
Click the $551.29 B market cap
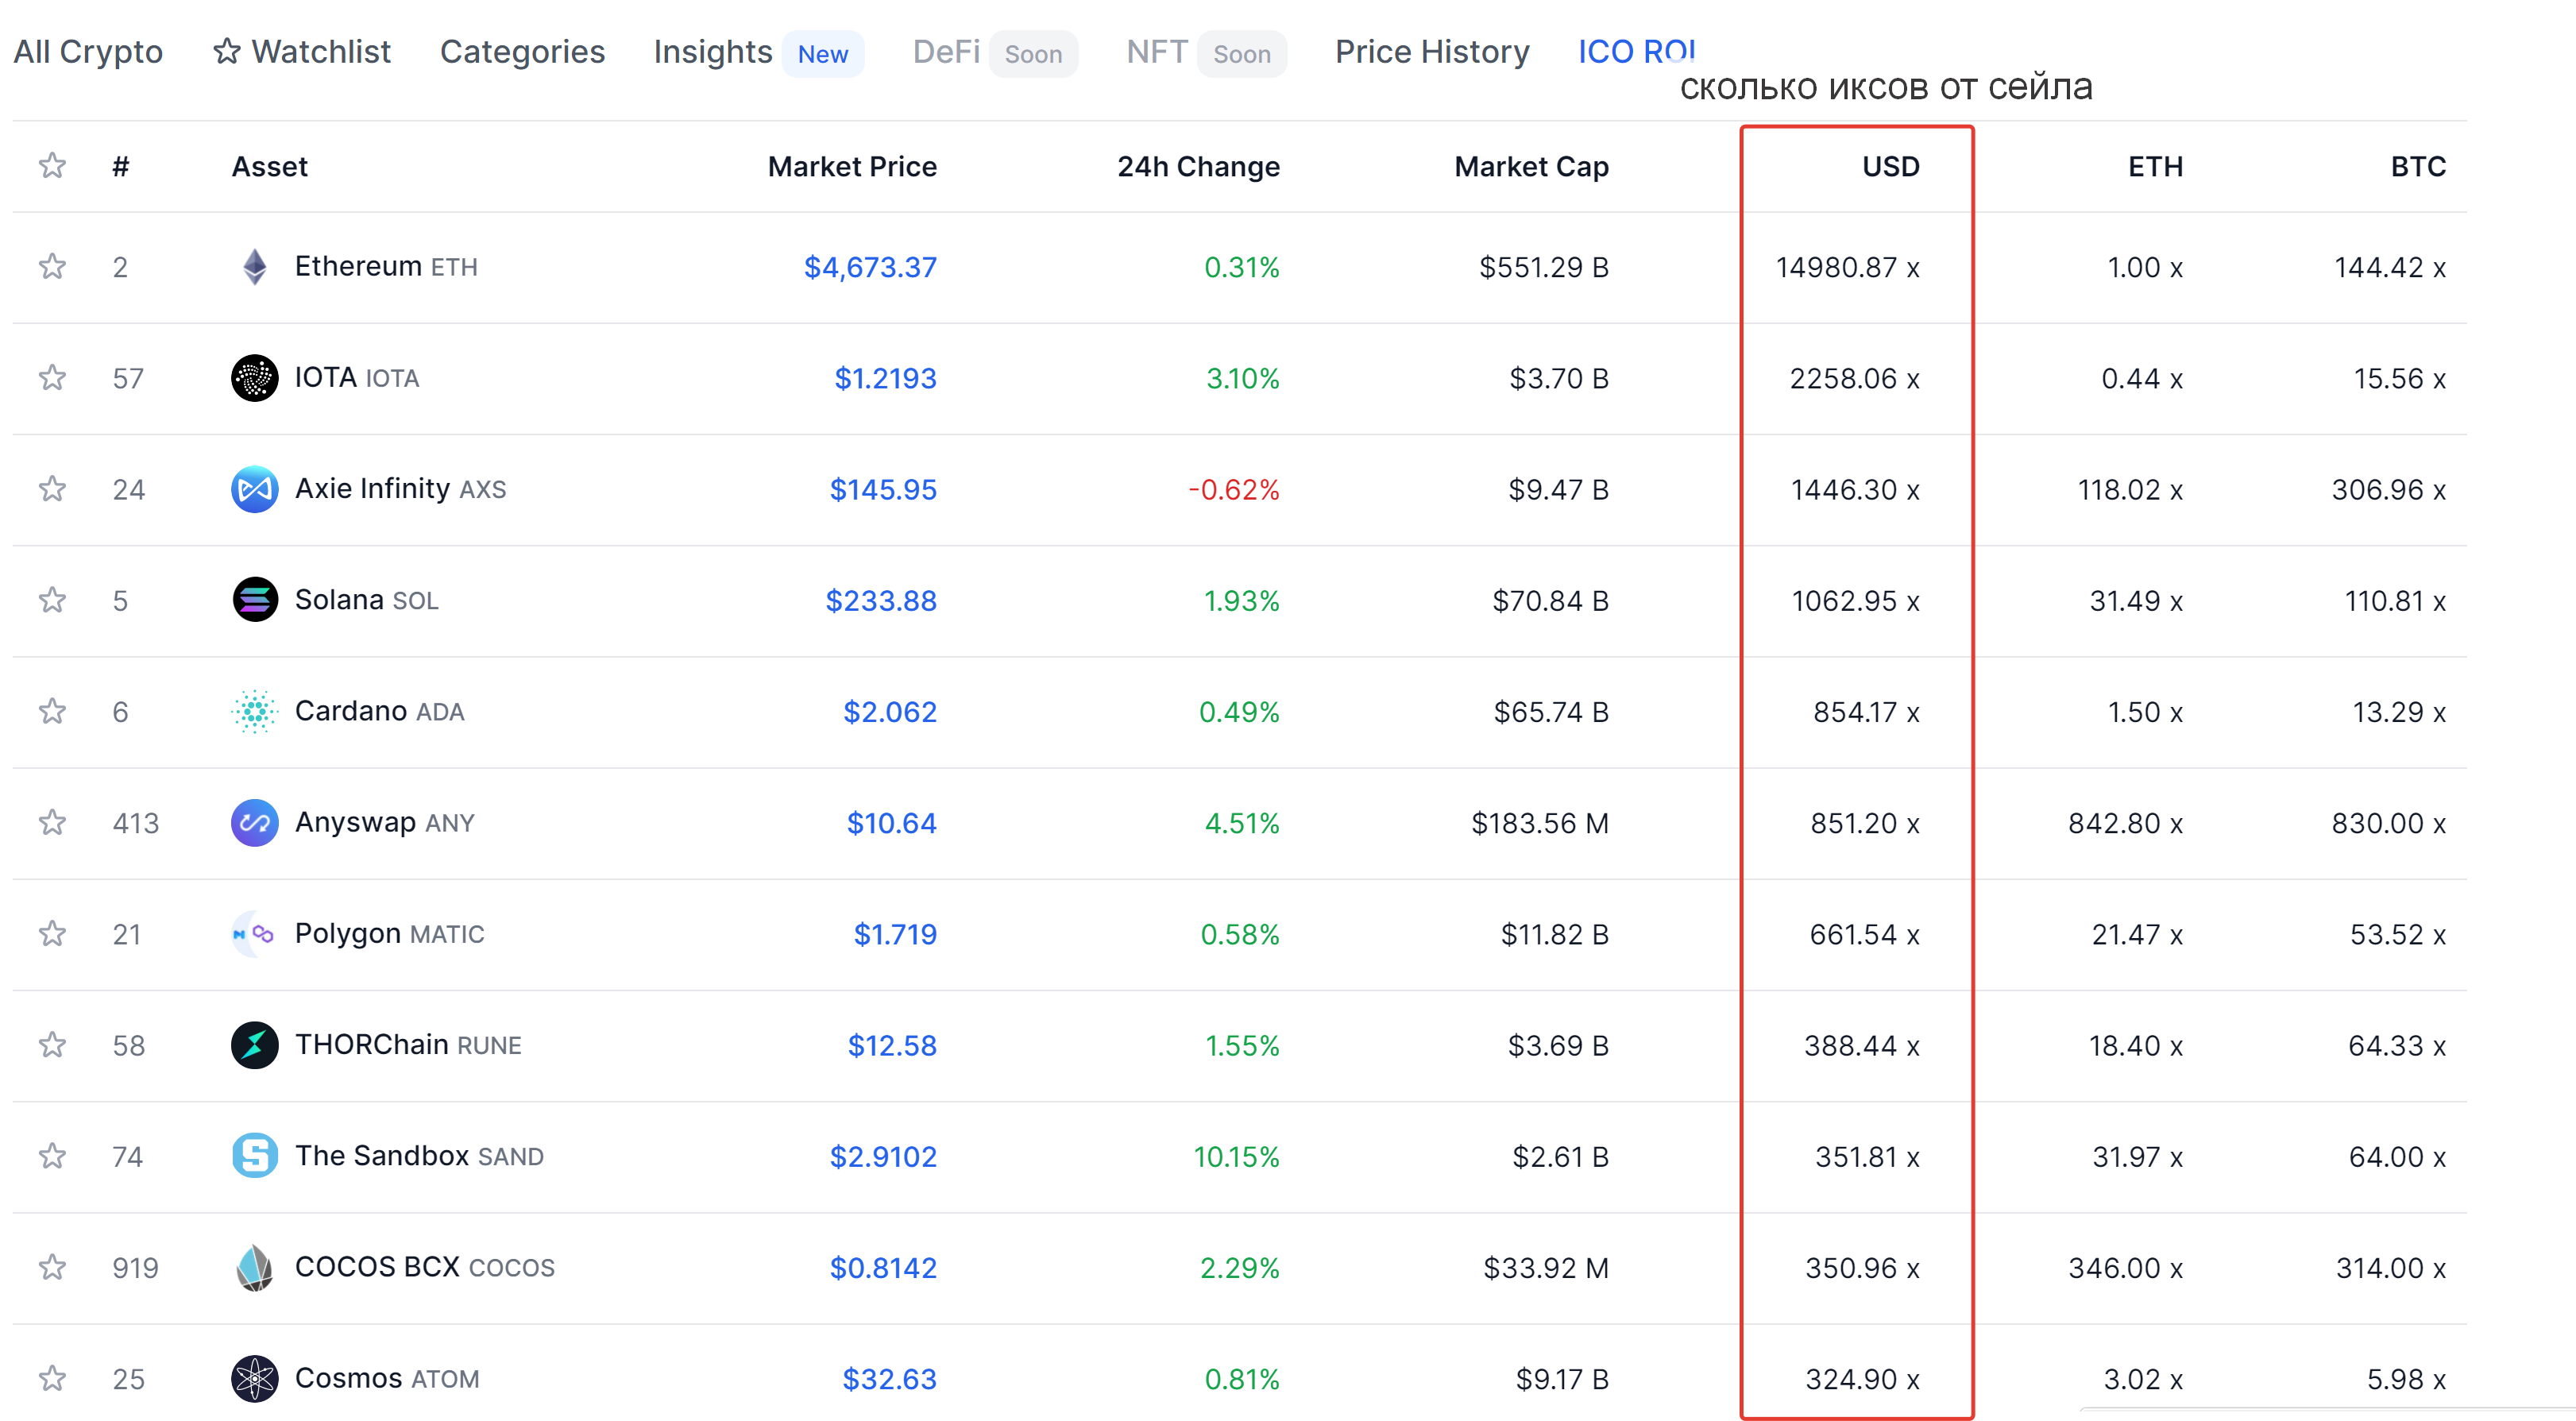[x=1544, y=267]
